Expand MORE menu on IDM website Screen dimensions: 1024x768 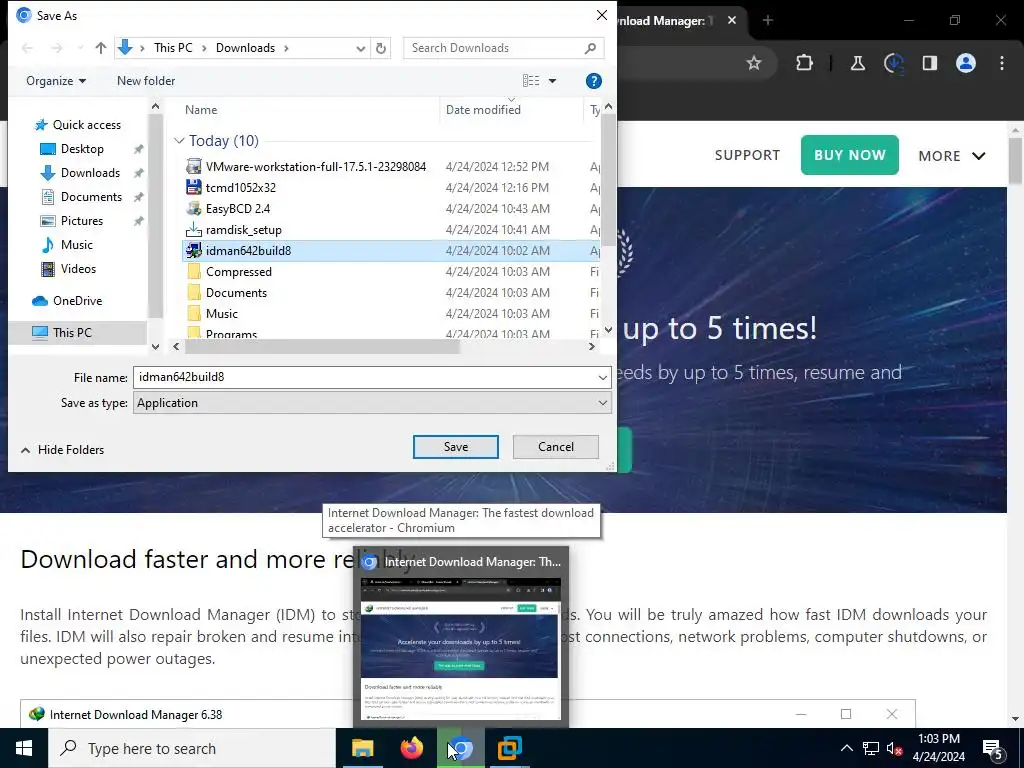952,156
